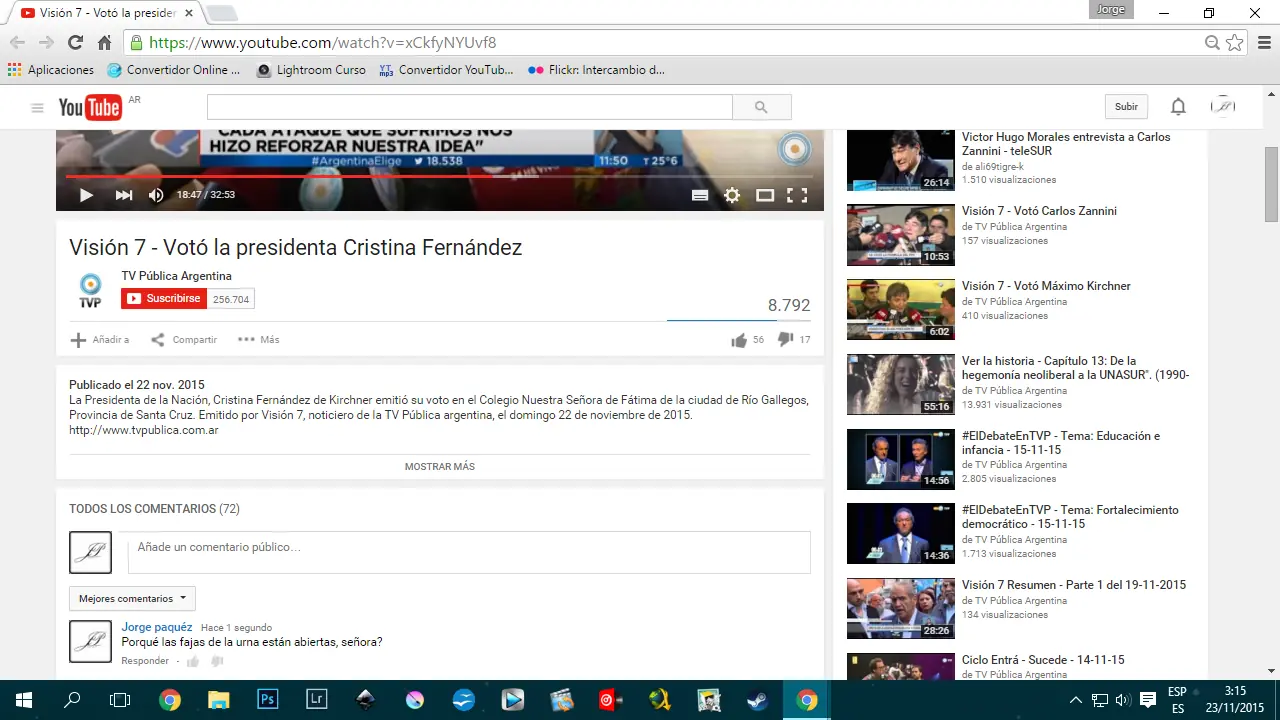1280x720 pixels.
Task: Open Votó Máximo Kirchner video thumbnail
Action: coord(901,310)
